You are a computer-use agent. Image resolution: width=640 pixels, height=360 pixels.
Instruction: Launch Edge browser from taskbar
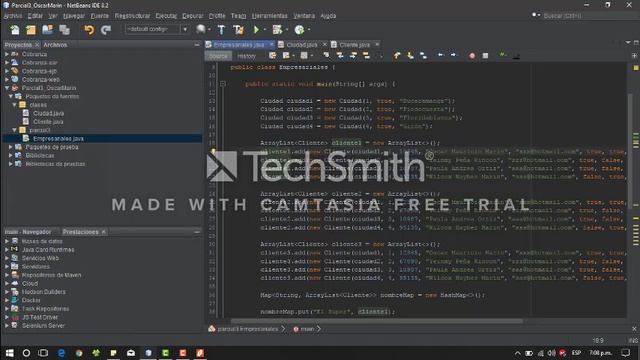(61, 353)
